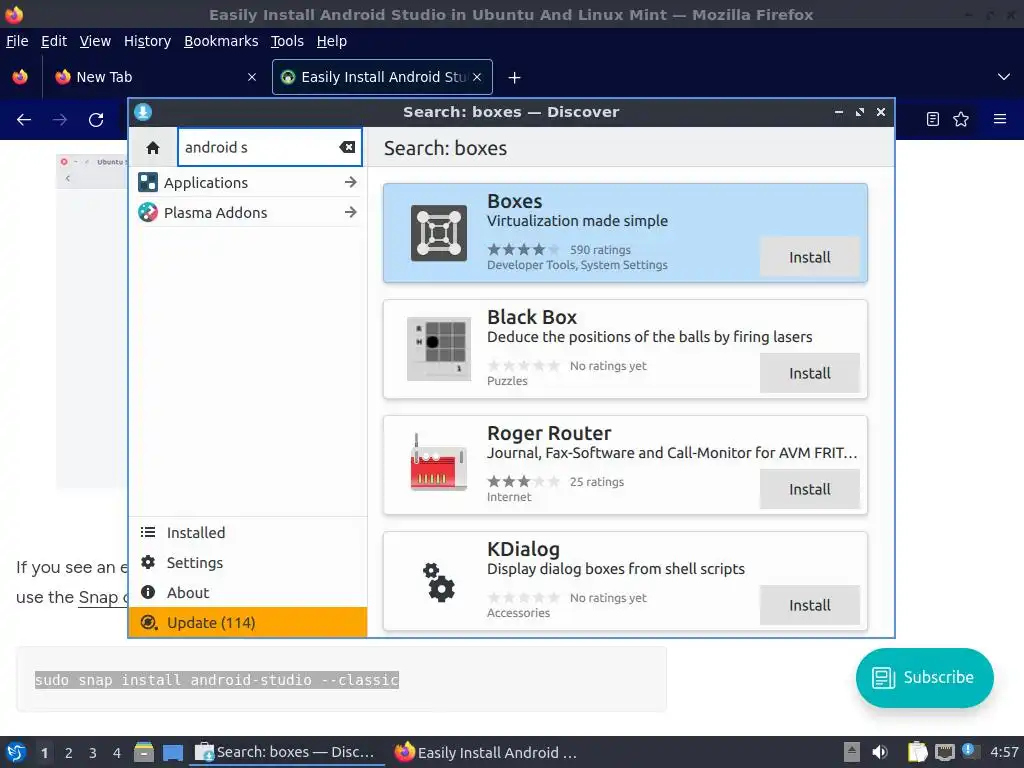The width and height of the screenshot is (1024, 768).
Task: Open the taskbar start menu launcher
Action: click(16, 752)
